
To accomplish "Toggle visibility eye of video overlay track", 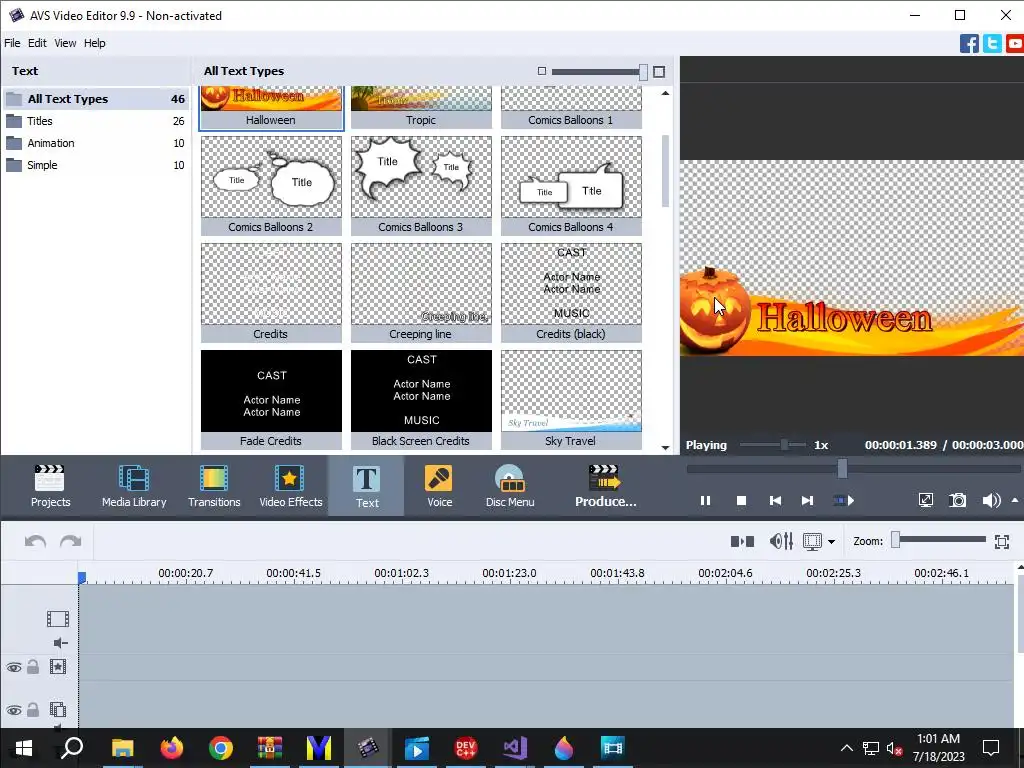I will click(x=14, y=710).
